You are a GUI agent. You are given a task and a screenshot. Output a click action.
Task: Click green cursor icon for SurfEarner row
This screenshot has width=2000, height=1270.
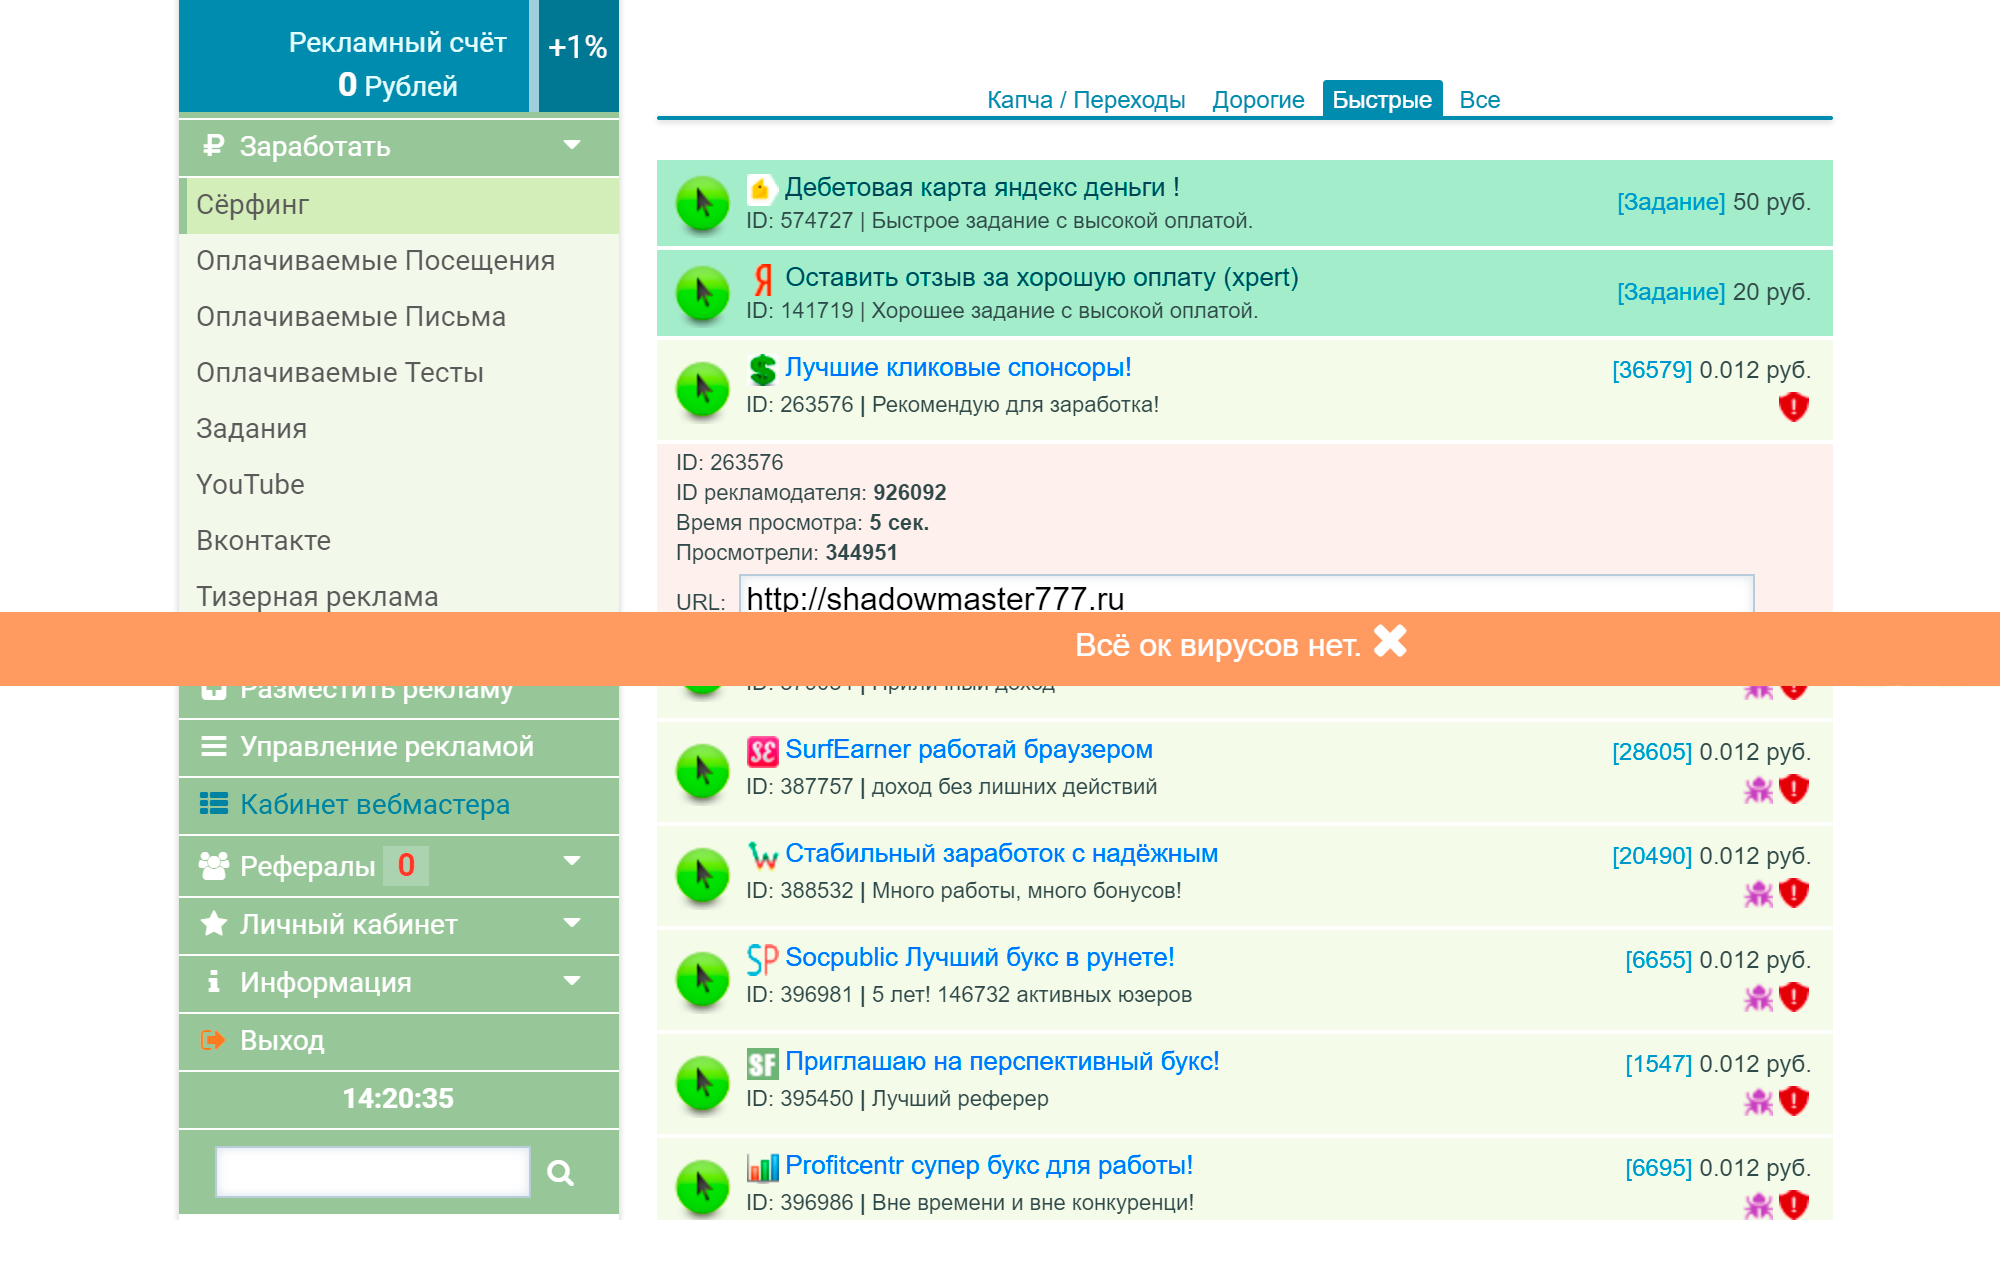point(703,771)
